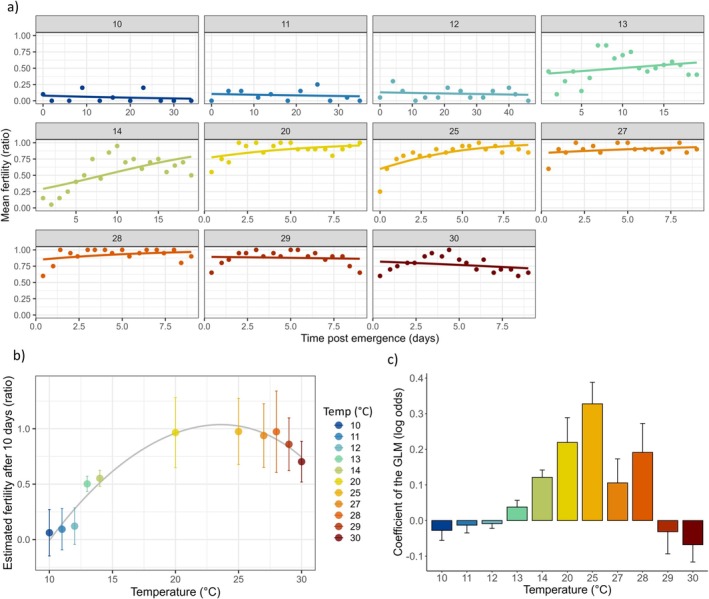The width and height of the screenshot is (709, 599).
Task: Select the small bar at 13 in panel c
Action: tap(517, 514)
